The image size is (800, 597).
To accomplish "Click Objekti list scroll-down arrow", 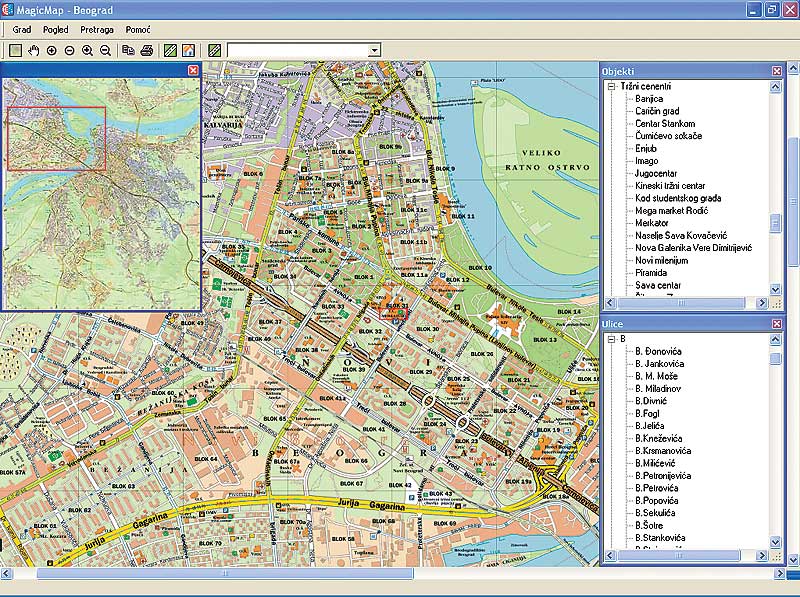I will coord(775,290).
